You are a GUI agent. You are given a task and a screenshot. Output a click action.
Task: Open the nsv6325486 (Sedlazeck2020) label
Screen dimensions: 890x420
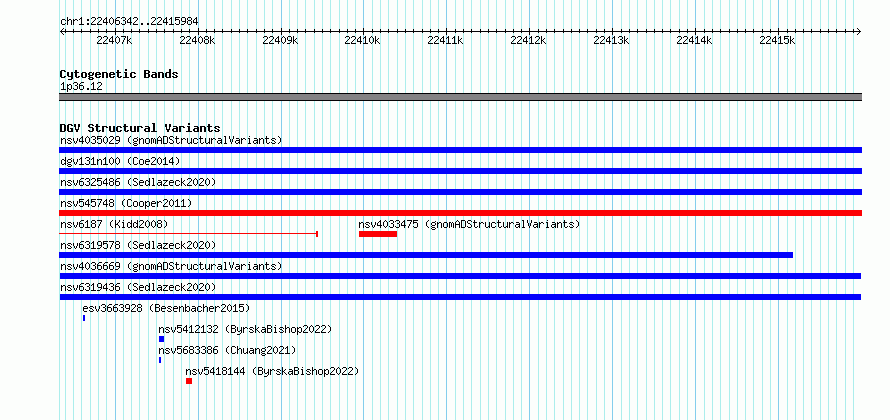point(138,182)
